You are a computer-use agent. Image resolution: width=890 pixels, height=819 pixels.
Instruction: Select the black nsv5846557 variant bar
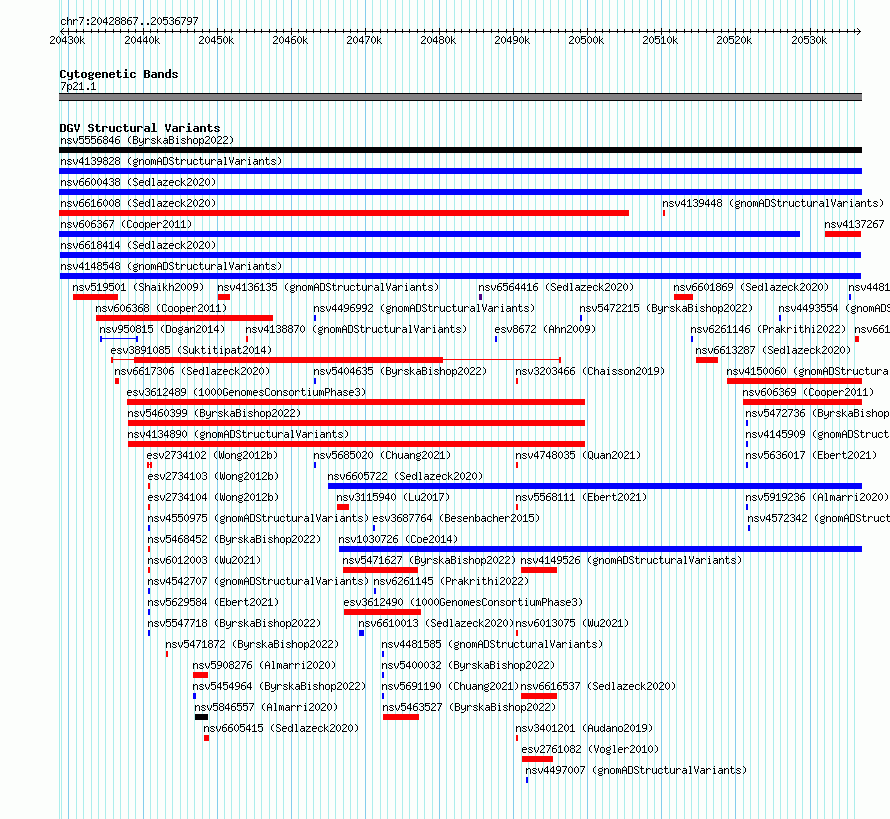coord(201,717)
